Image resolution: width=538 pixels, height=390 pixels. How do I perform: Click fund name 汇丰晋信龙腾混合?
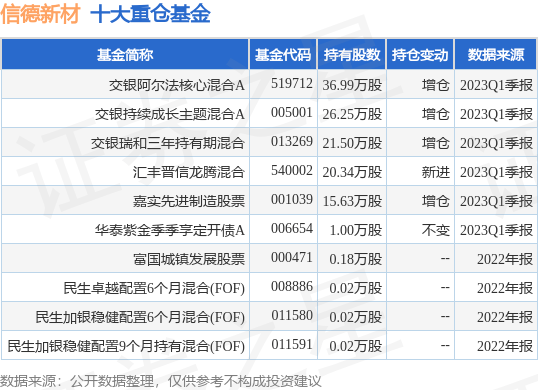point(189,172)
